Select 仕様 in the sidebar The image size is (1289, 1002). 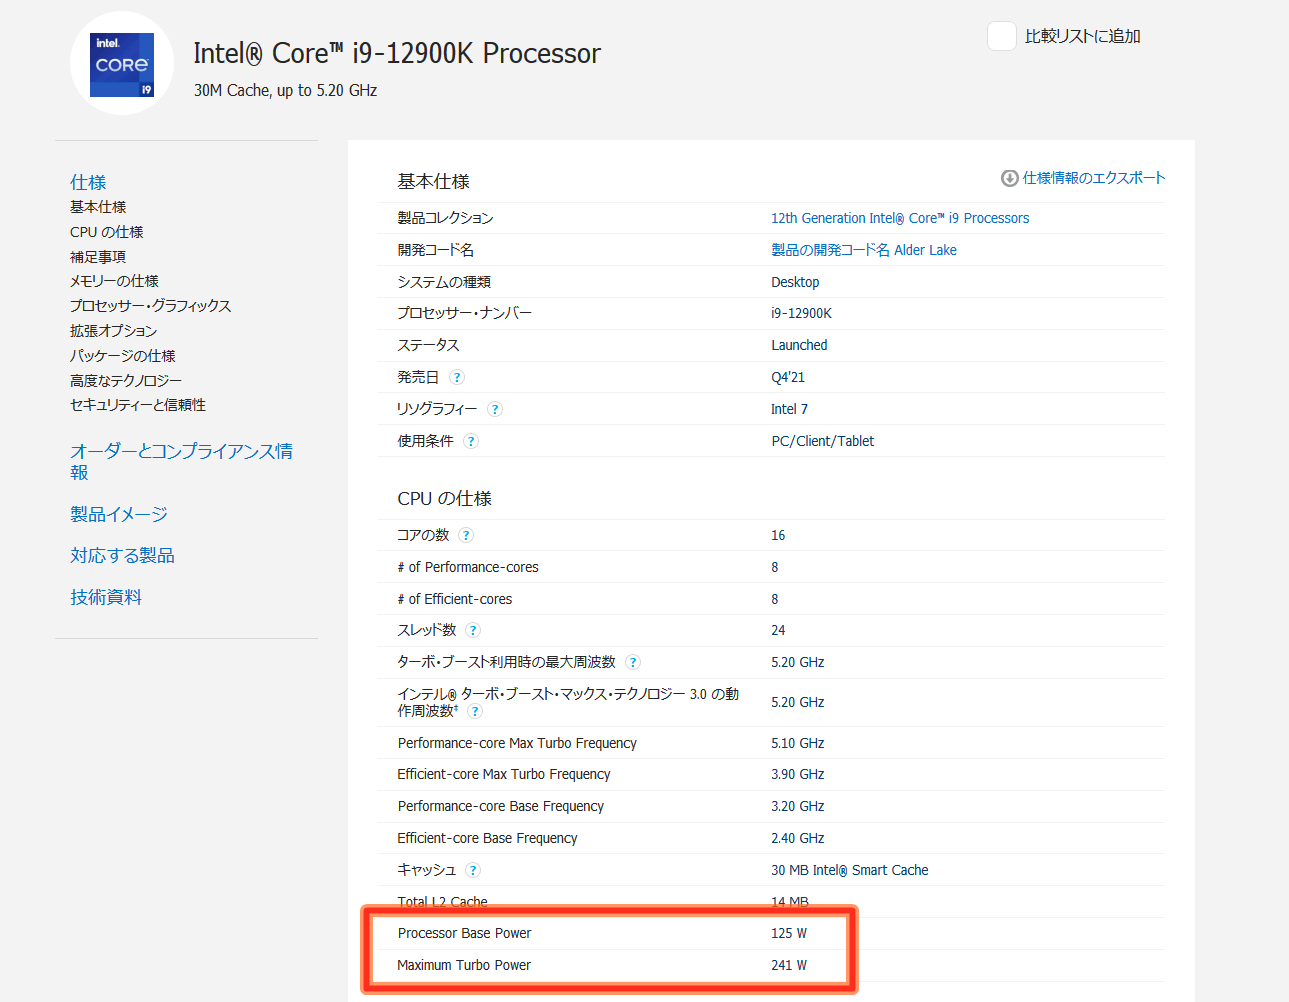click(x=88, y=182)
